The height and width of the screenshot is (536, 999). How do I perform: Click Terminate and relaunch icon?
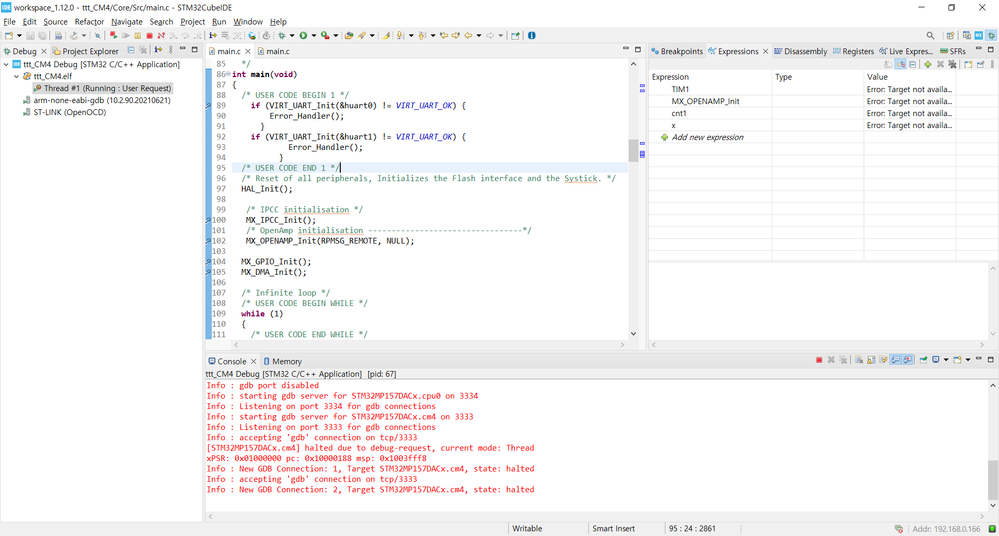point(113,35)
